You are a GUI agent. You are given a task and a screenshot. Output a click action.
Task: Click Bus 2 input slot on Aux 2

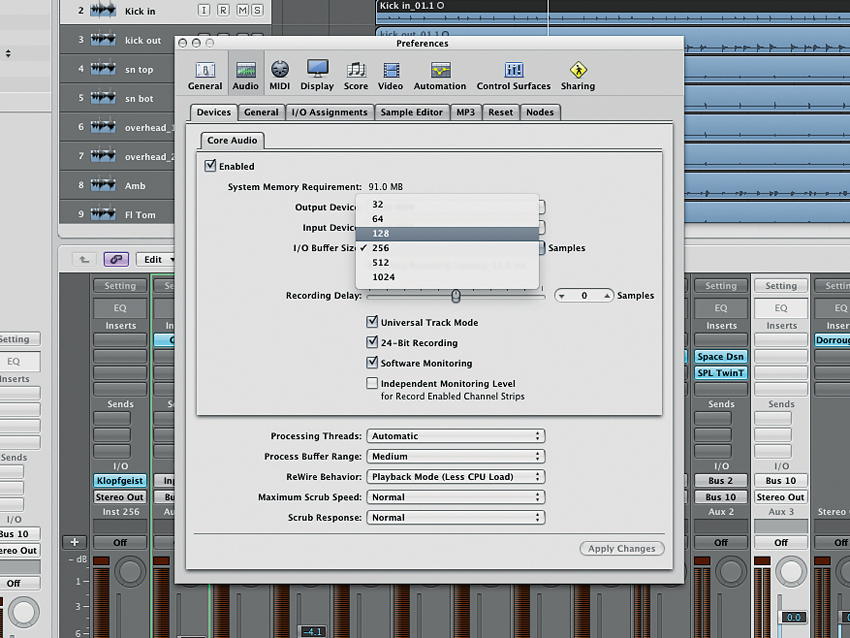click(720, 481)
